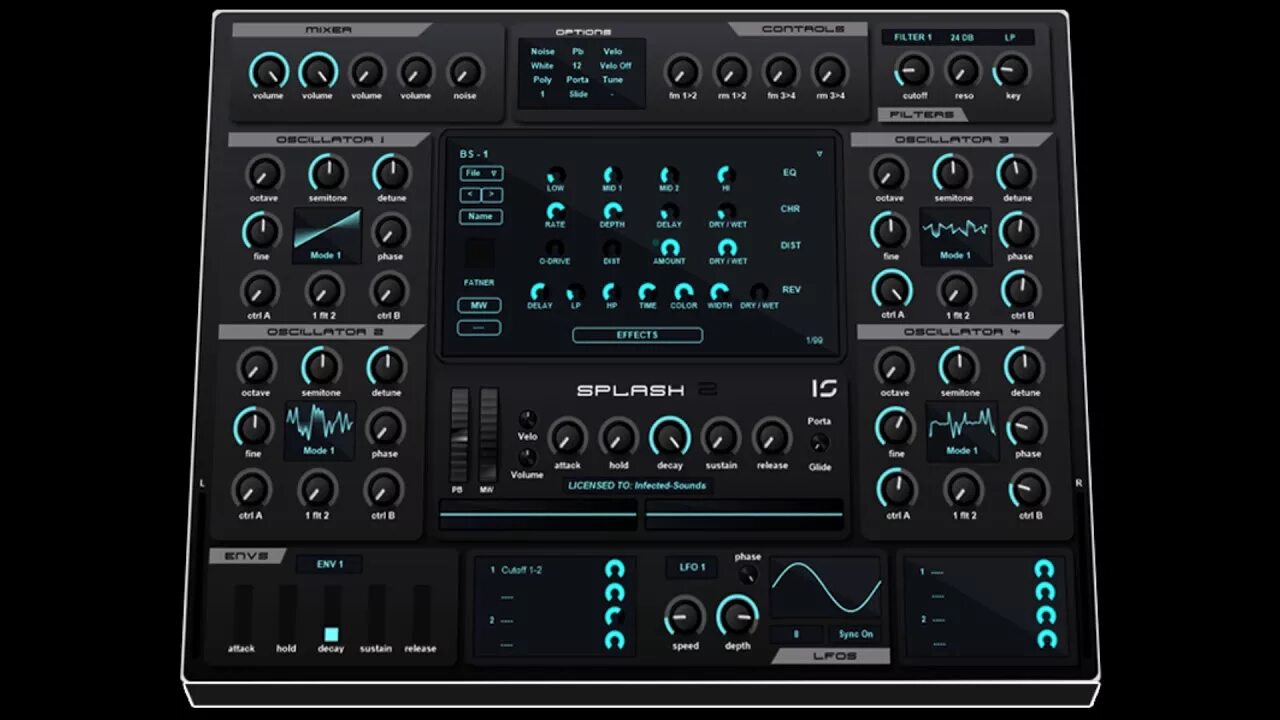This screenshot has width=1280, height=720.
Task: Toggle the Velo Off option
Action: (615, 66)
